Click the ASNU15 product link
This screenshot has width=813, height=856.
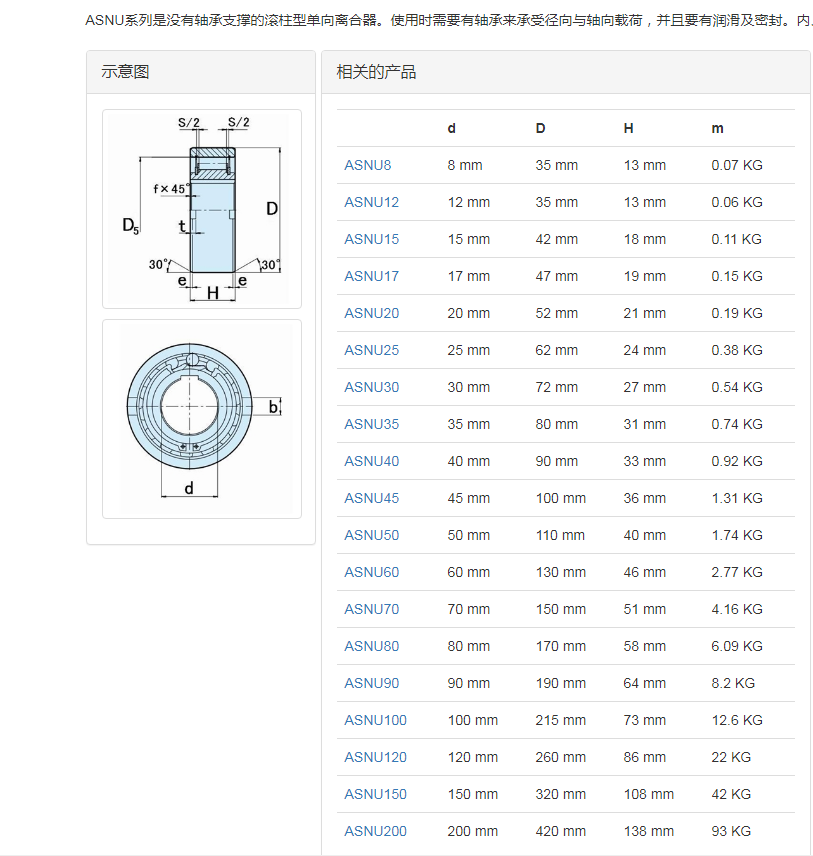coord(371,239)
